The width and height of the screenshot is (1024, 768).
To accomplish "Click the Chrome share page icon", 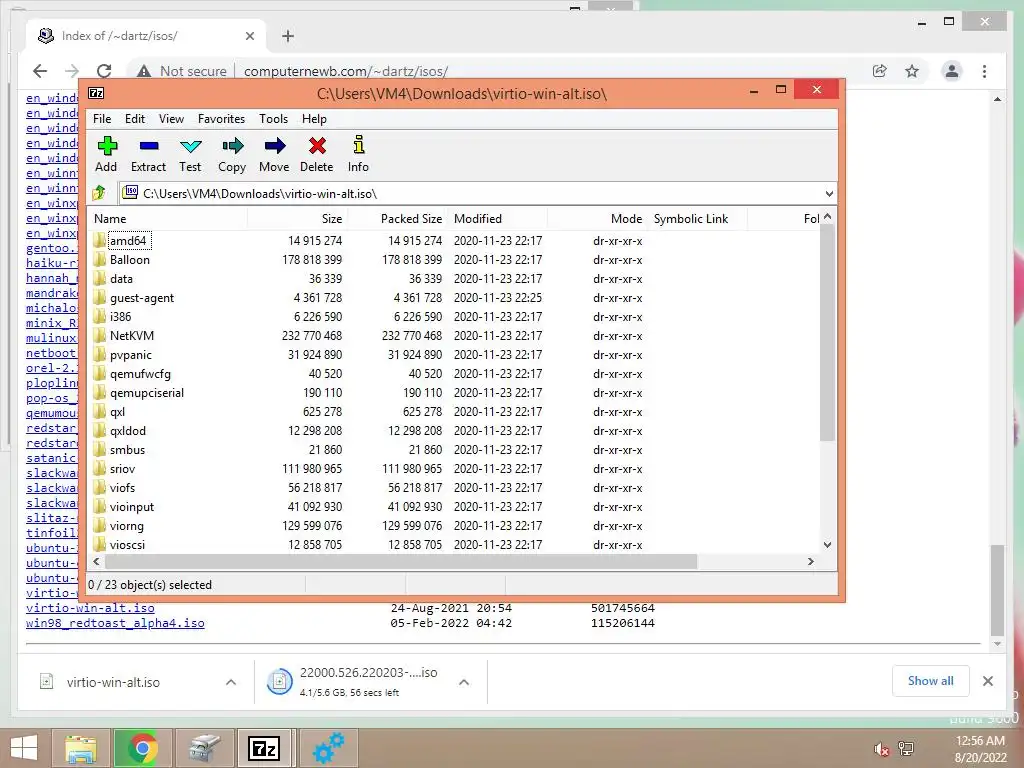I will point(880,71).
